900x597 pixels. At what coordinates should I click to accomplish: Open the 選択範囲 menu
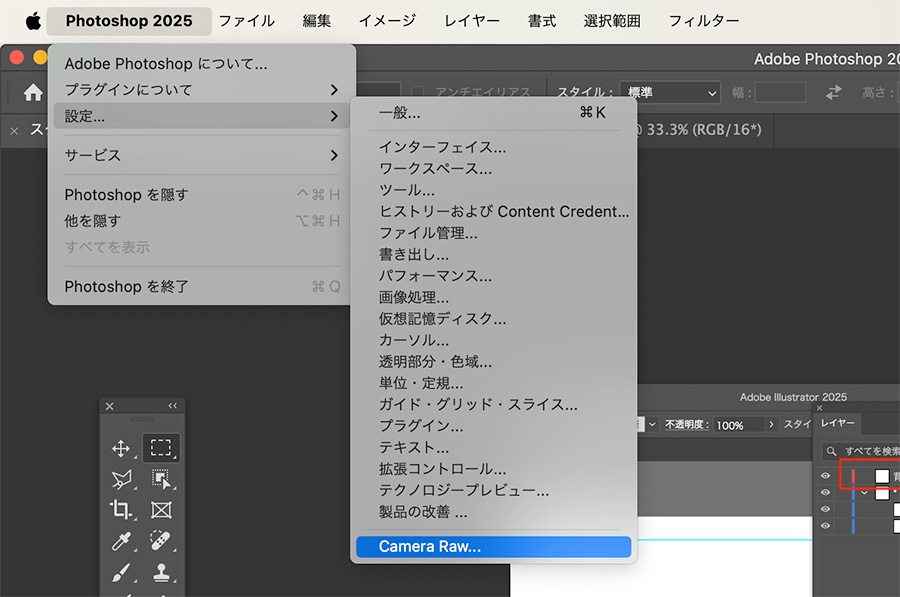[x=612, y=21]
